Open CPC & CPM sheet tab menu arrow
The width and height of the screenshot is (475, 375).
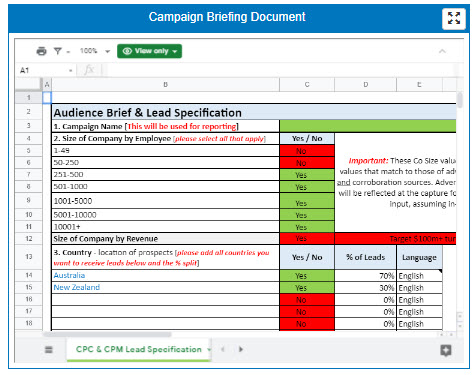(x=209, y=349)
